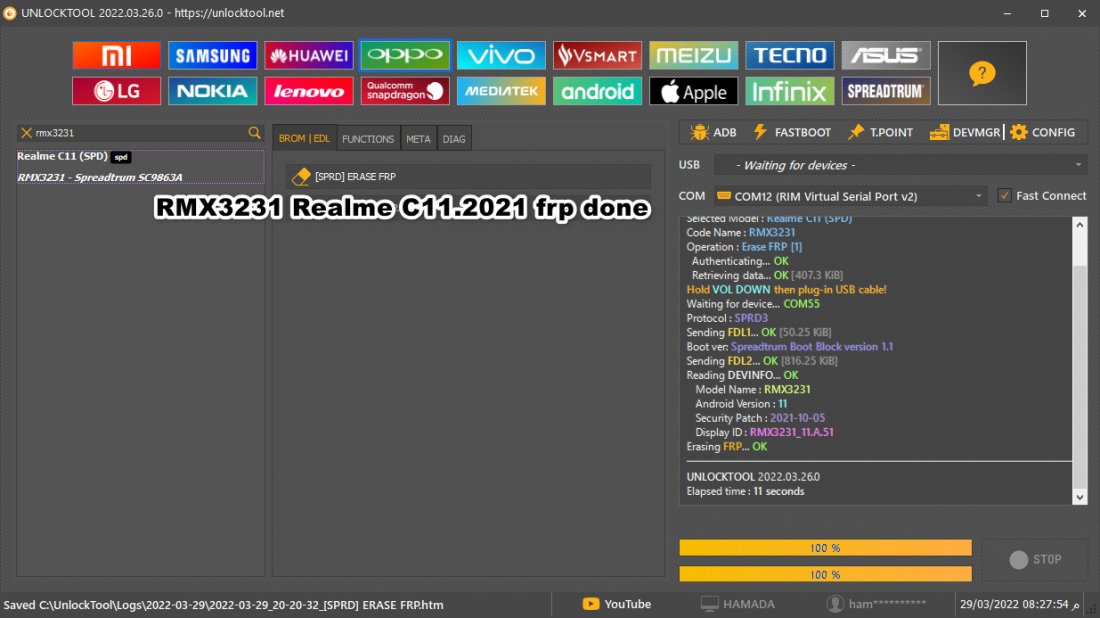Select the Nokia brand logo
This screenshot has height=618, width=1100.
[x=213, y=91]
